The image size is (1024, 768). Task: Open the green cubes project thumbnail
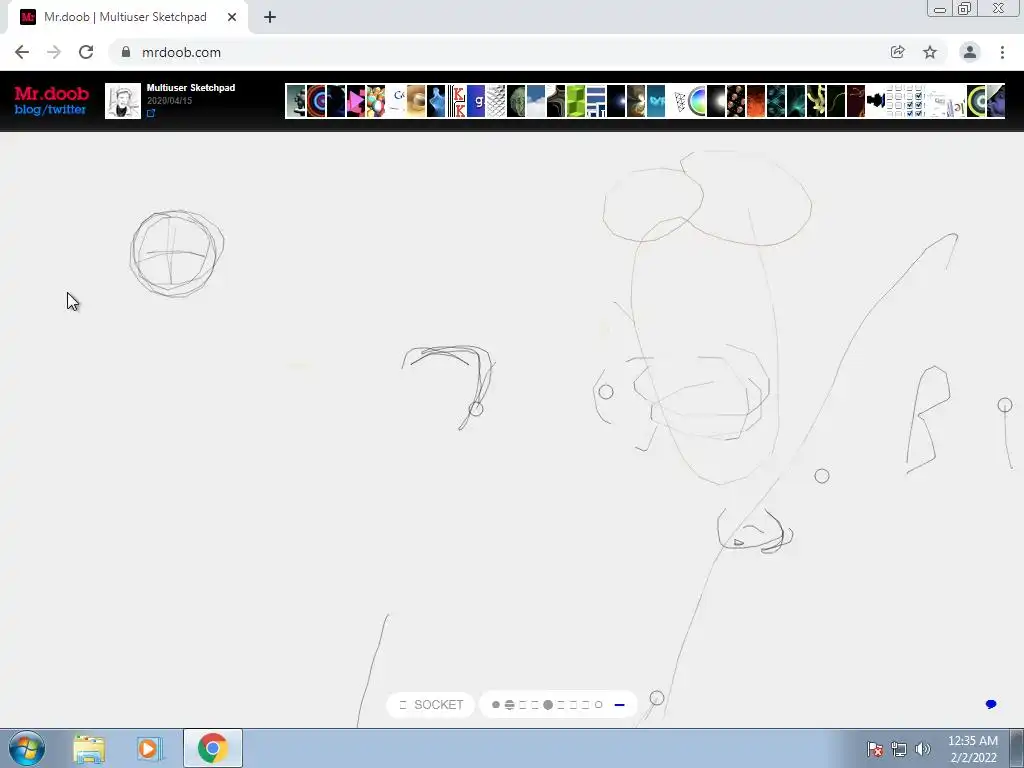[x=575, y=101]
